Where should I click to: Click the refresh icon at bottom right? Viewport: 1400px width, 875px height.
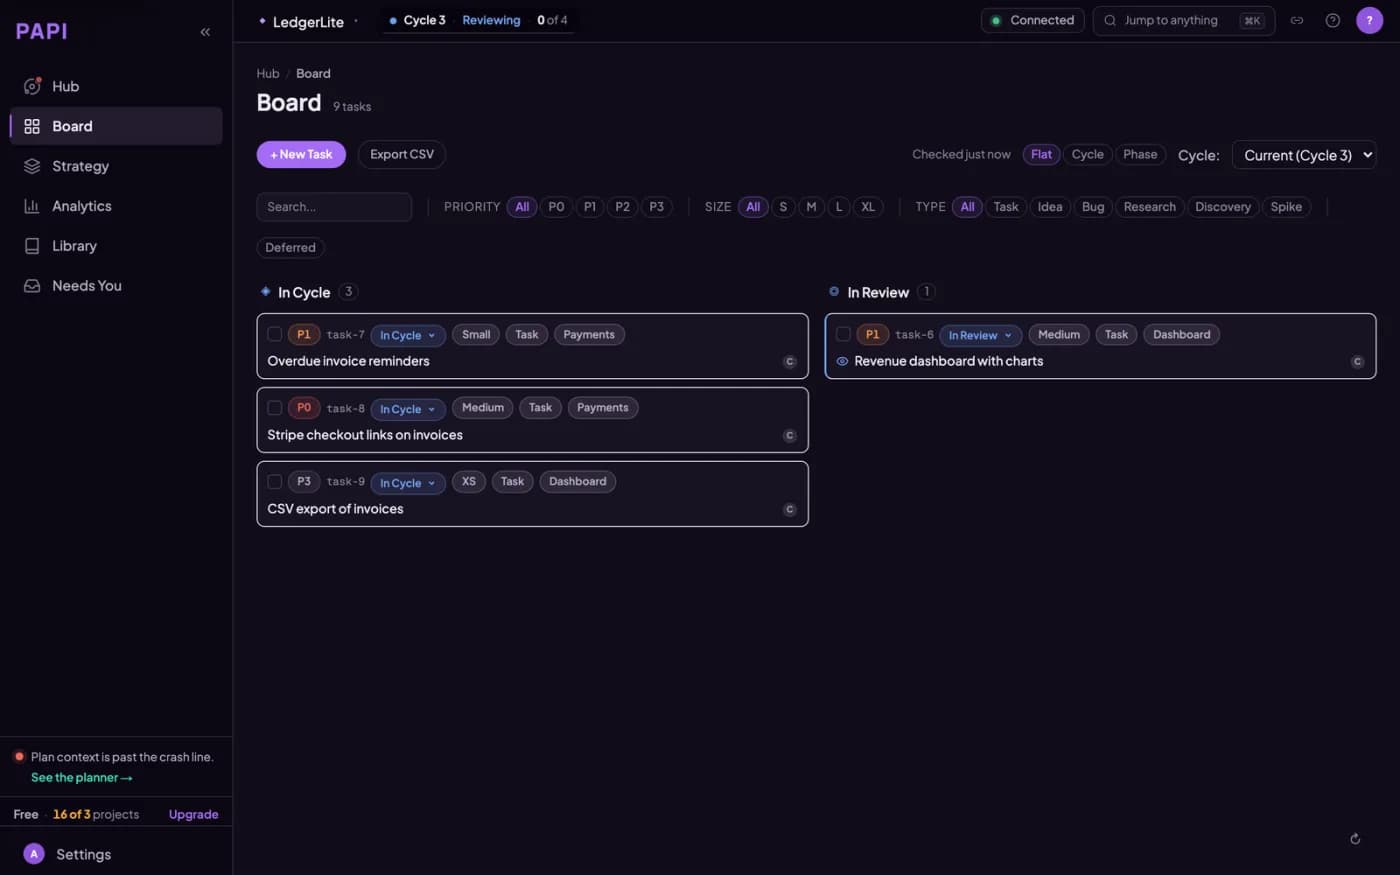pyautogui.click(x=1355, y=839)
